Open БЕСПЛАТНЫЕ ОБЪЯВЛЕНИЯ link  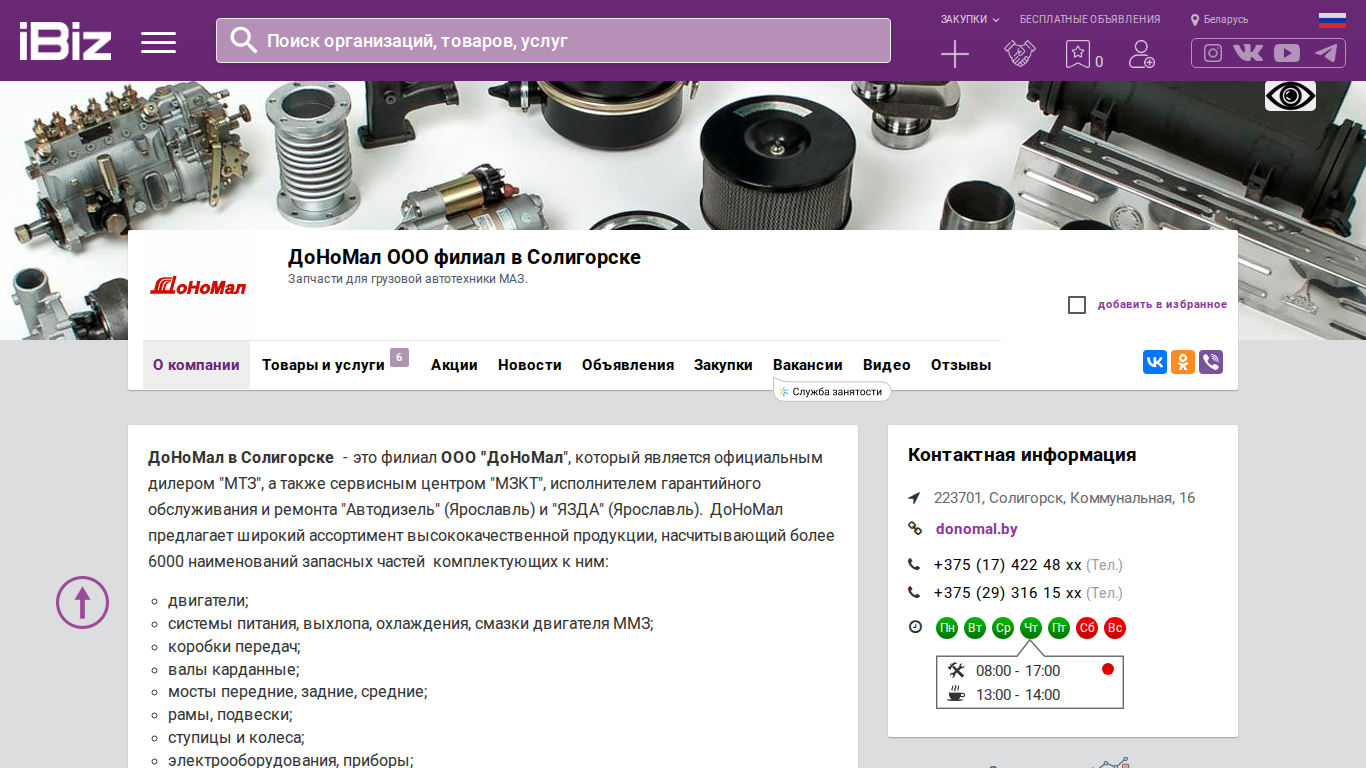[x=1090, y=19]
